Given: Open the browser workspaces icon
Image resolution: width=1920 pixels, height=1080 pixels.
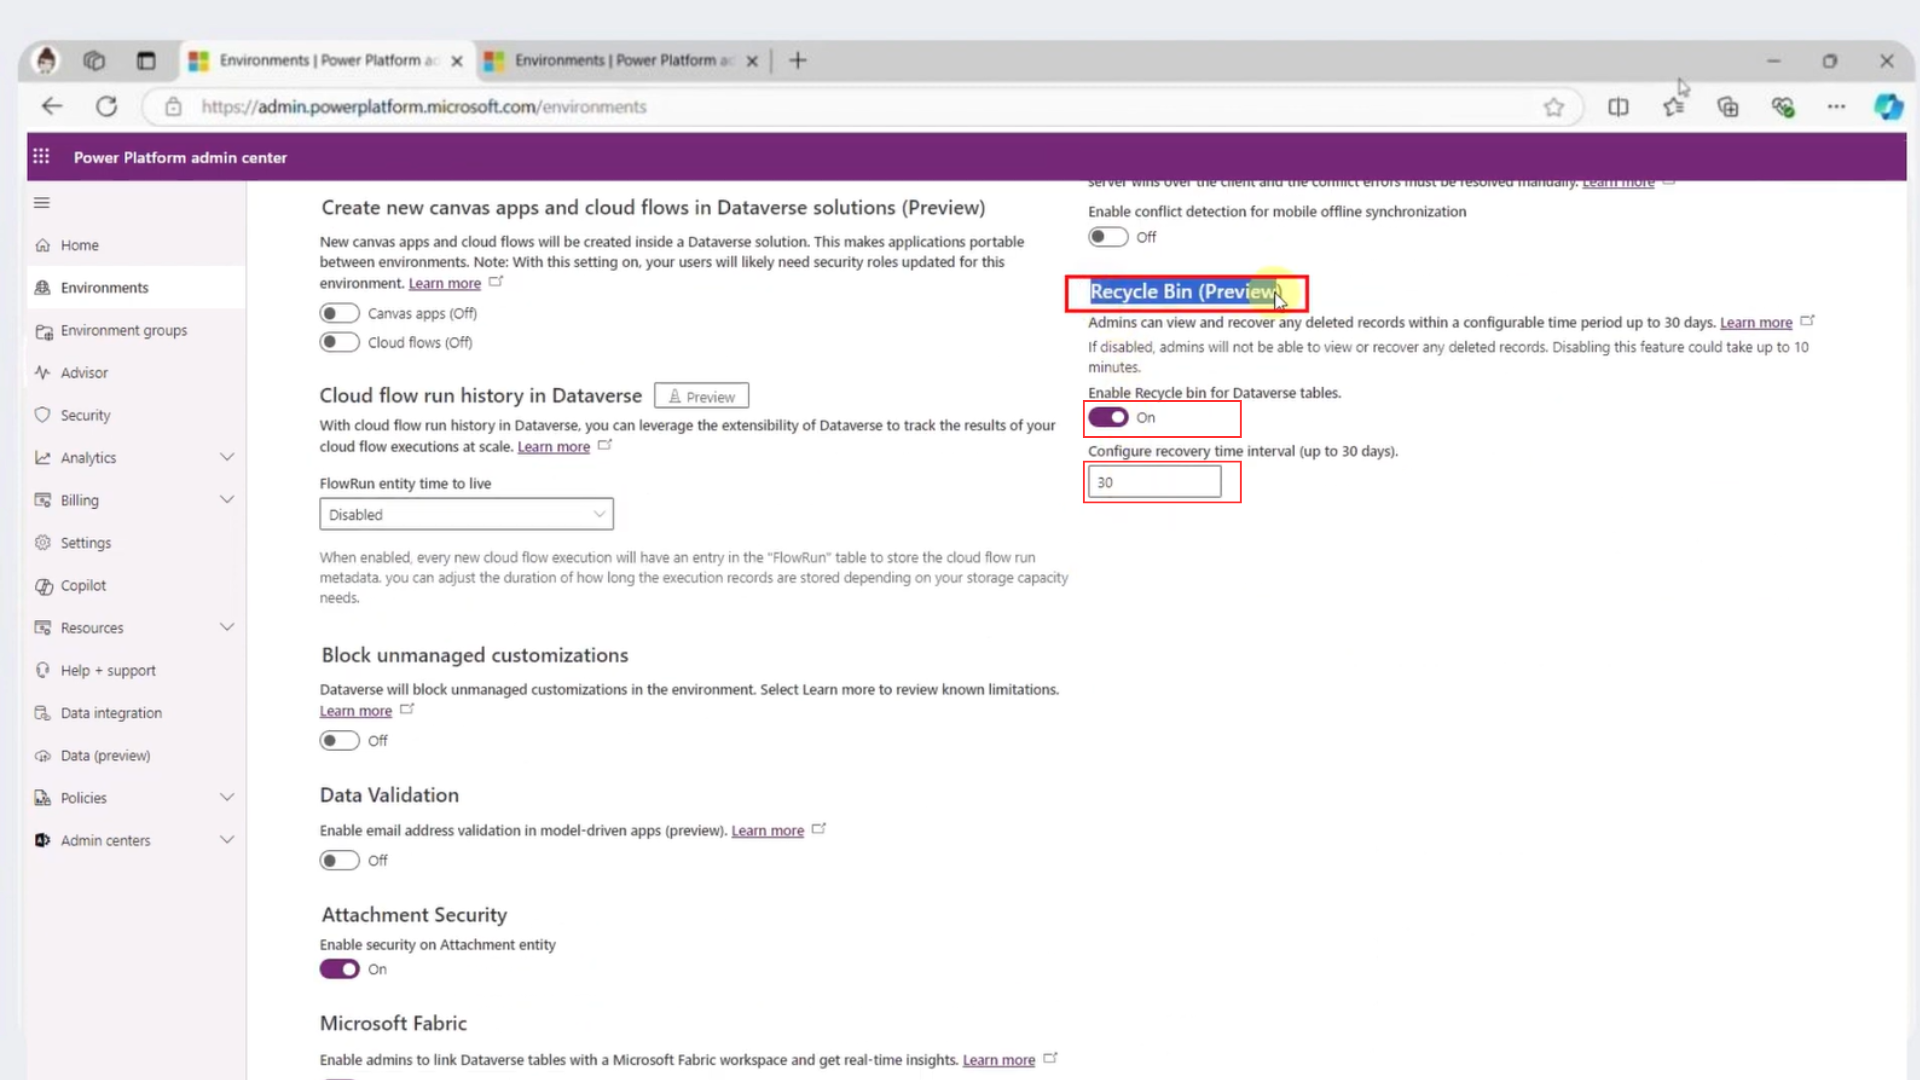Looking at the screenshot, I should click(x=94, y=61).
